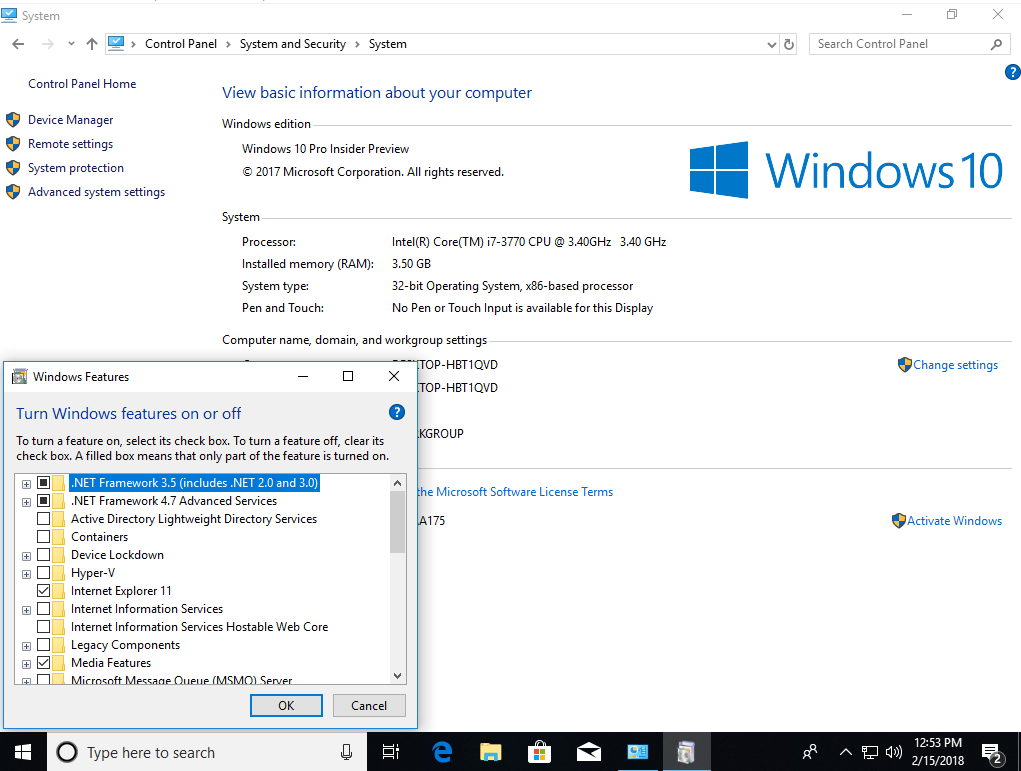Screen dimensions: 1021x771
Task: Open Advanced system settings link
Action: [x=96, y=192]
